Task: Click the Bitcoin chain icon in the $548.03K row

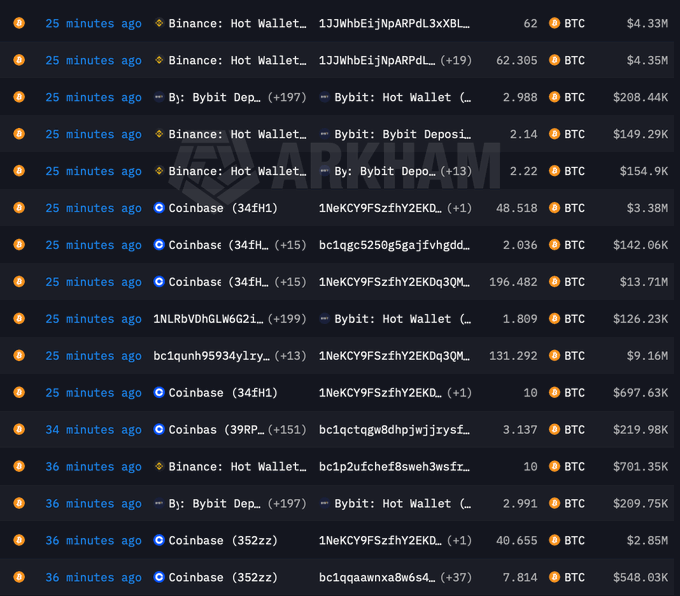Action: point(19,577)
